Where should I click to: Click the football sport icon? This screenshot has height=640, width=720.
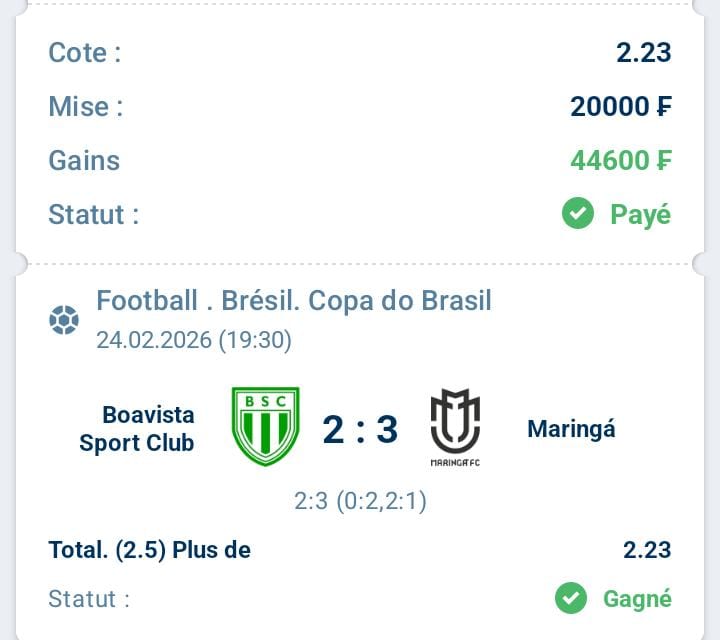click(x=64, y=320)
